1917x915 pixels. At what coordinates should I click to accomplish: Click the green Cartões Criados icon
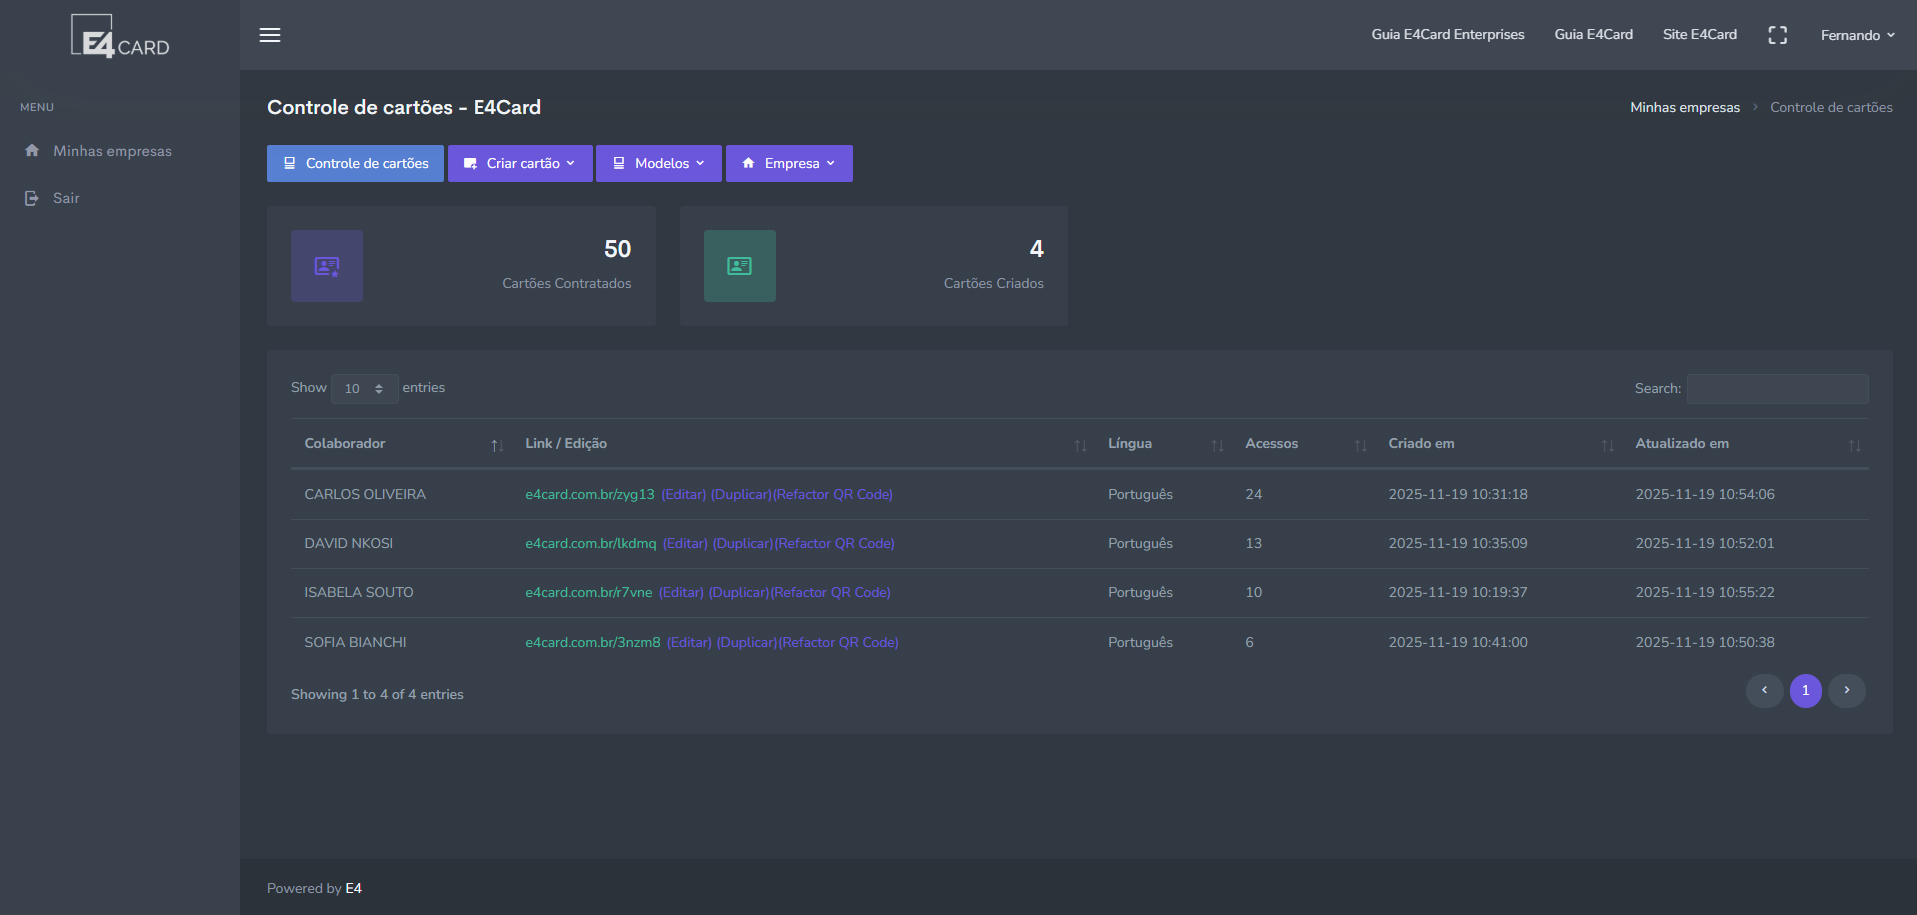pos(739,266)
